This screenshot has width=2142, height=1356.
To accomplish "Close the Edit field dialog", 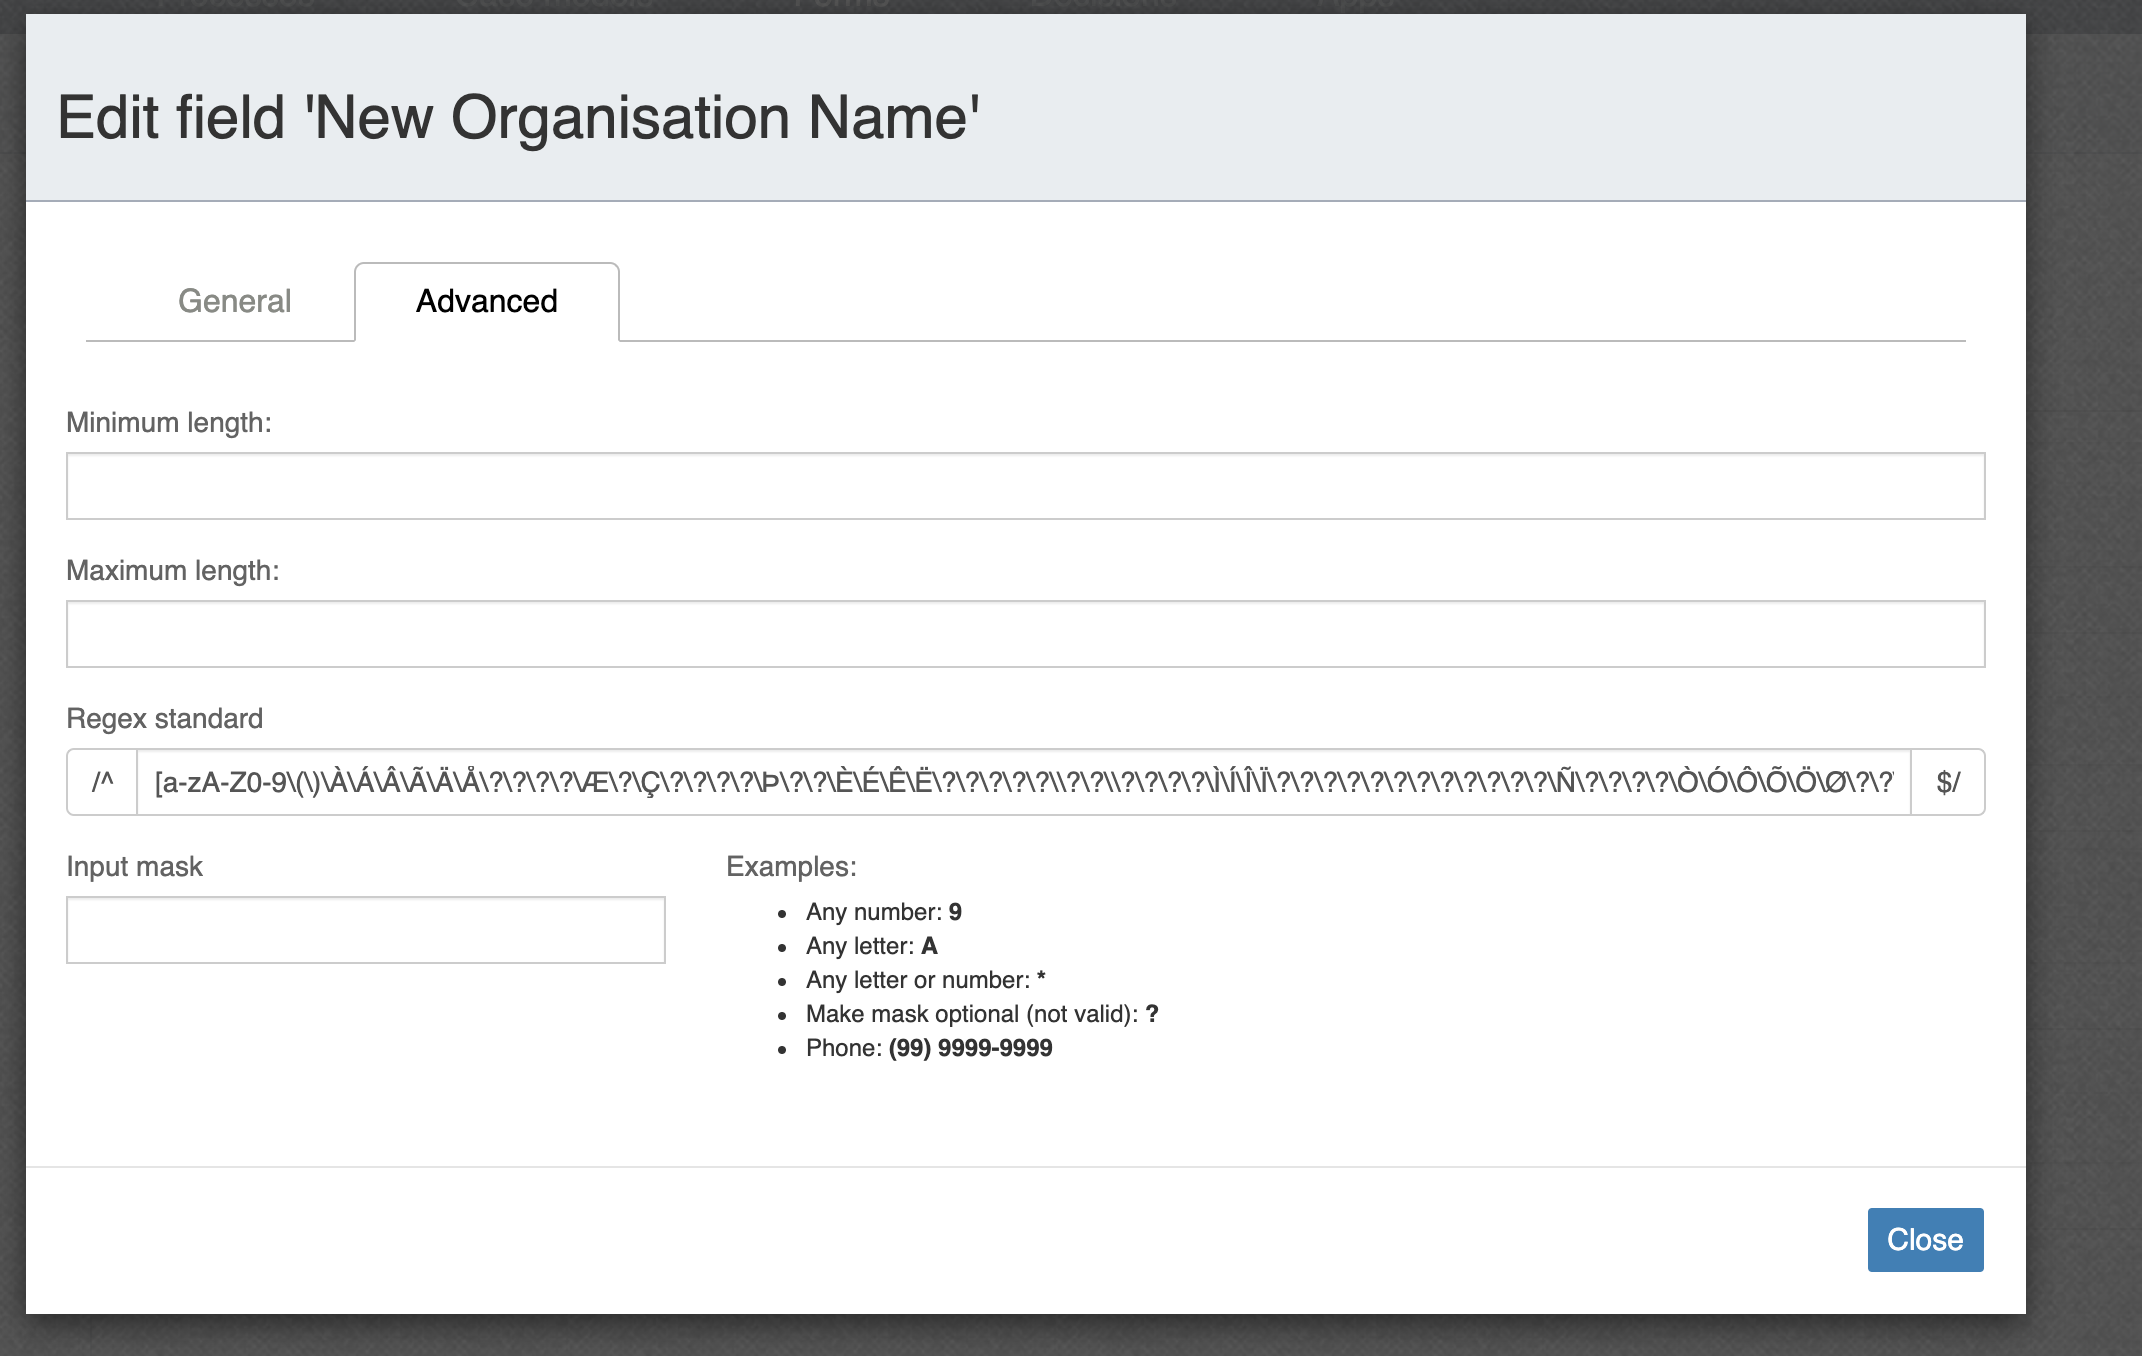I will 1925,1240.
